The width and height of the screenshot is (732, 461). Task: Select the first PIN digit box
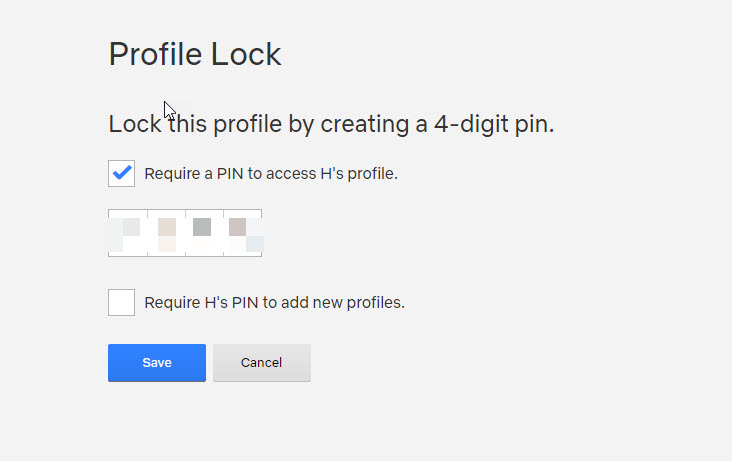click(x=128, y=233)
